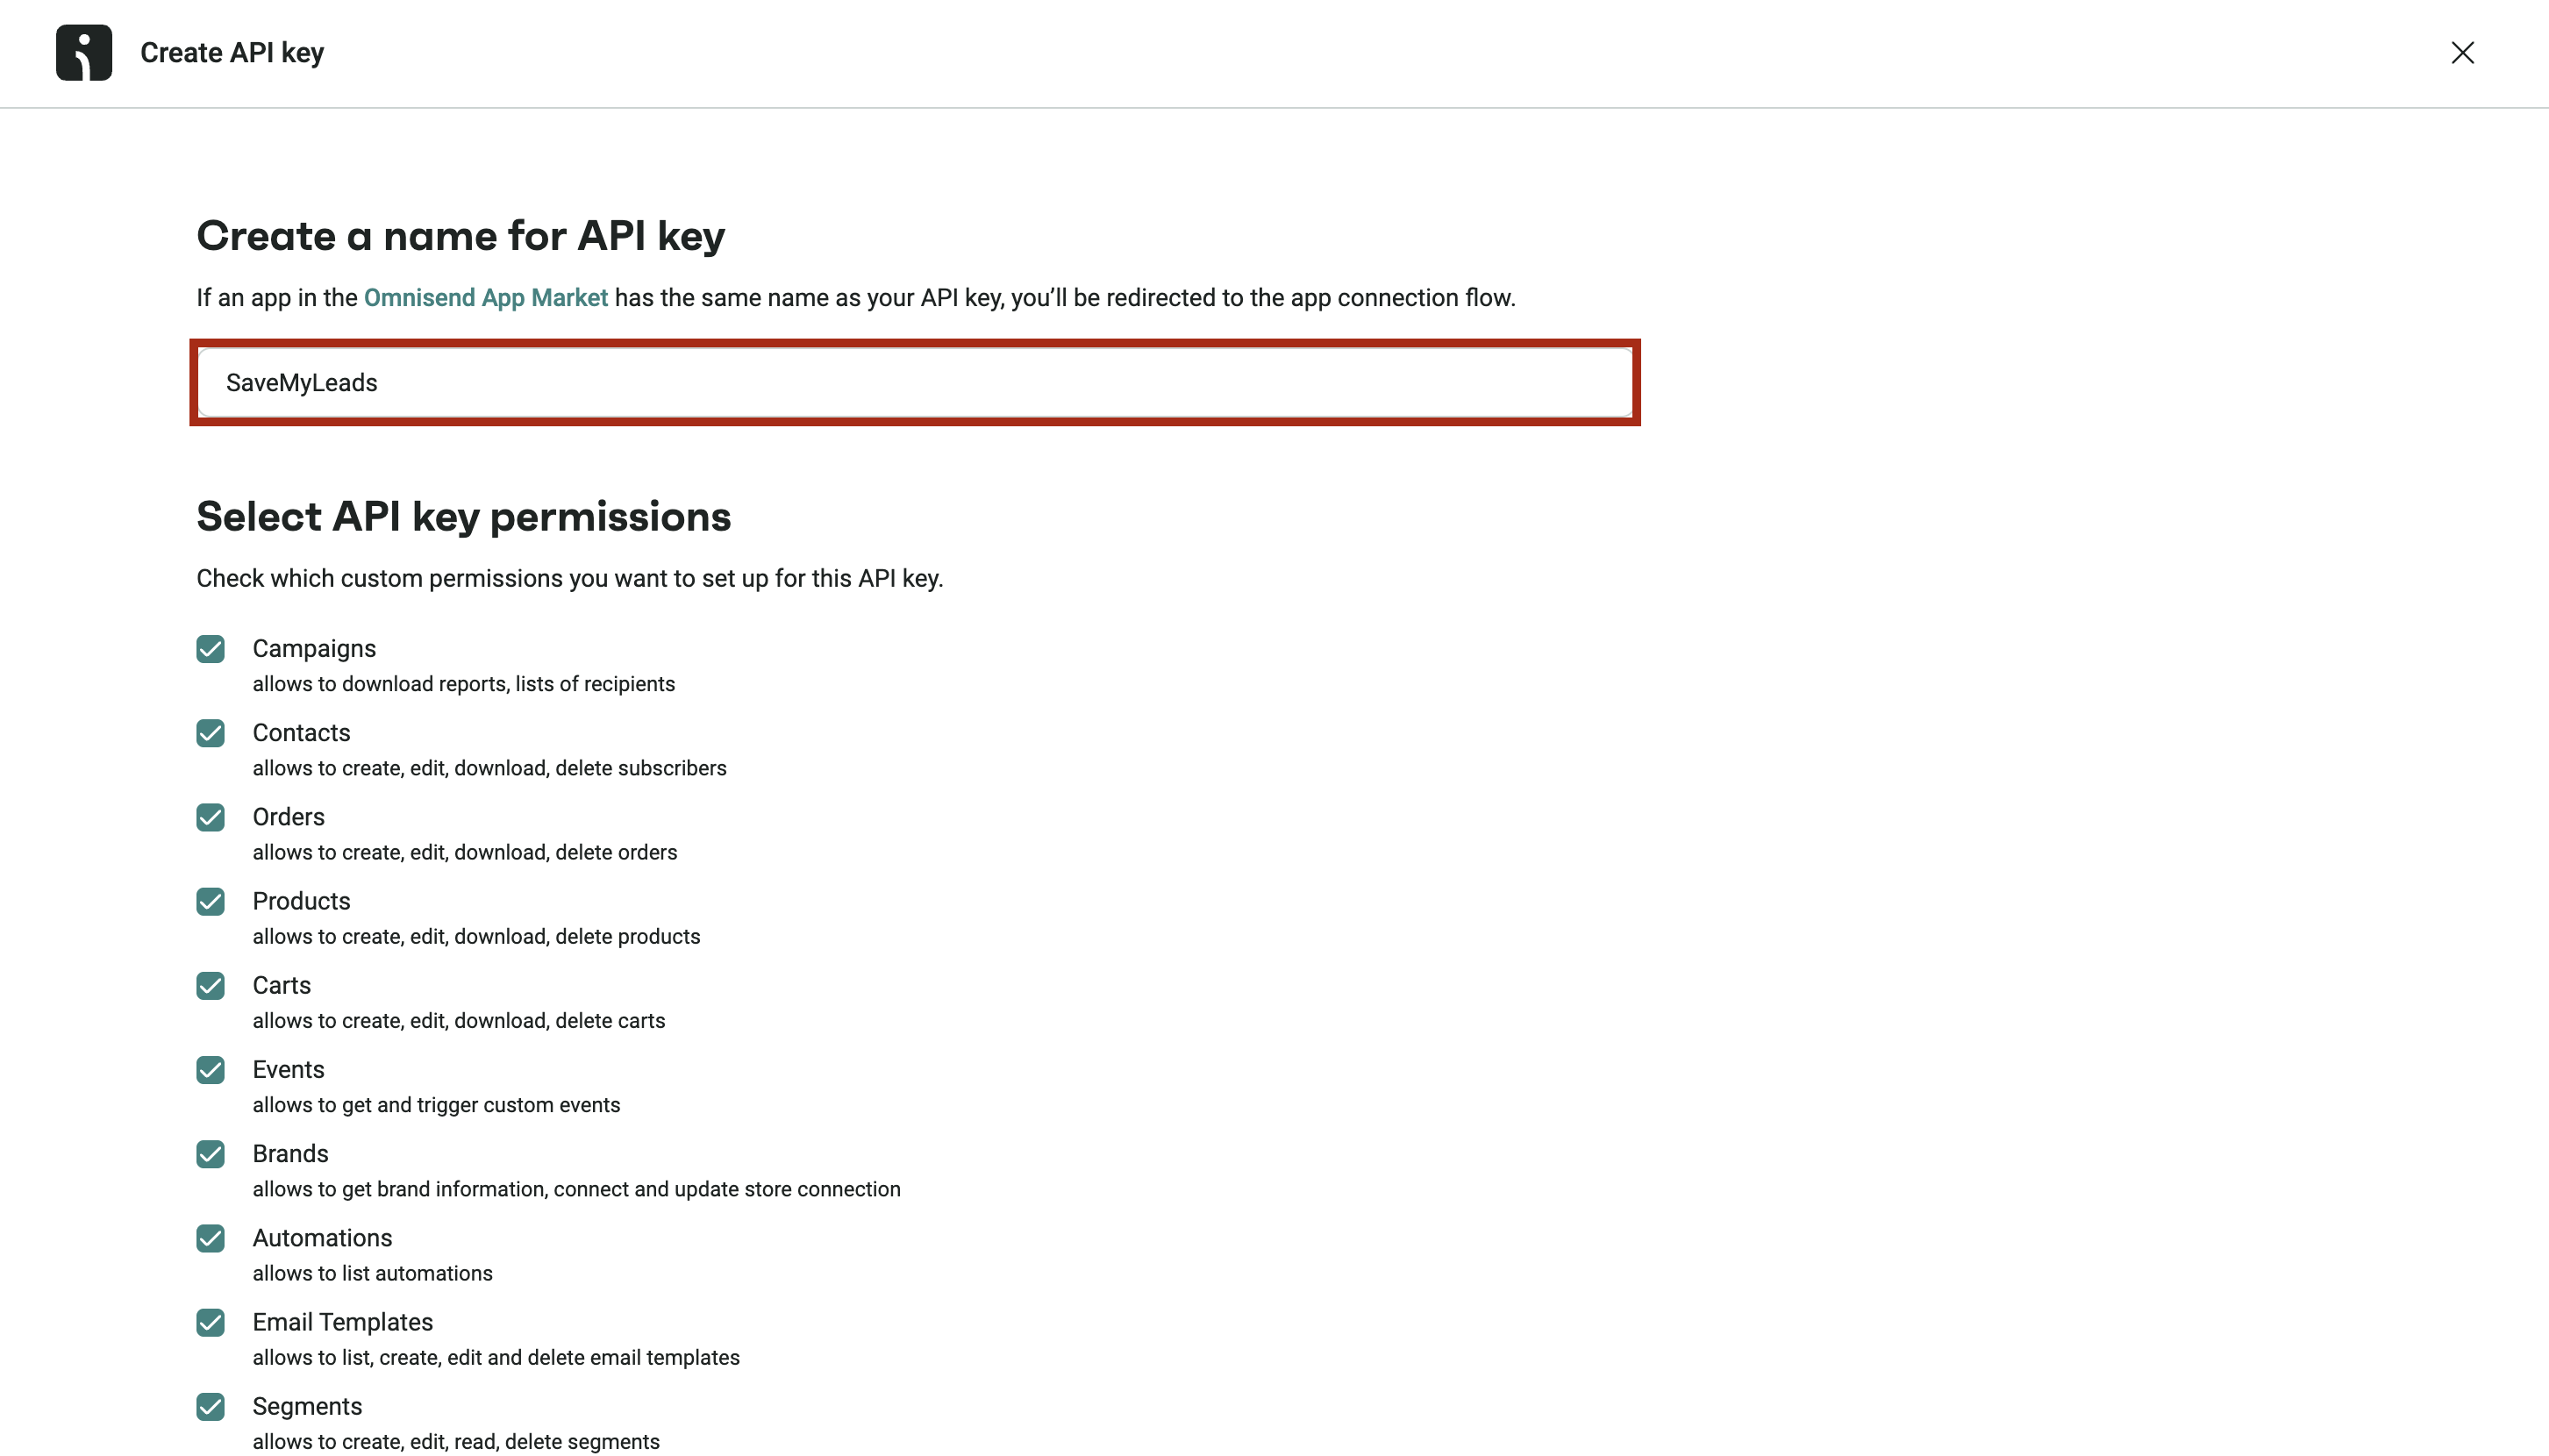Click 'allows to list automations' text
The image size is (2549, 1456).
372,1273
